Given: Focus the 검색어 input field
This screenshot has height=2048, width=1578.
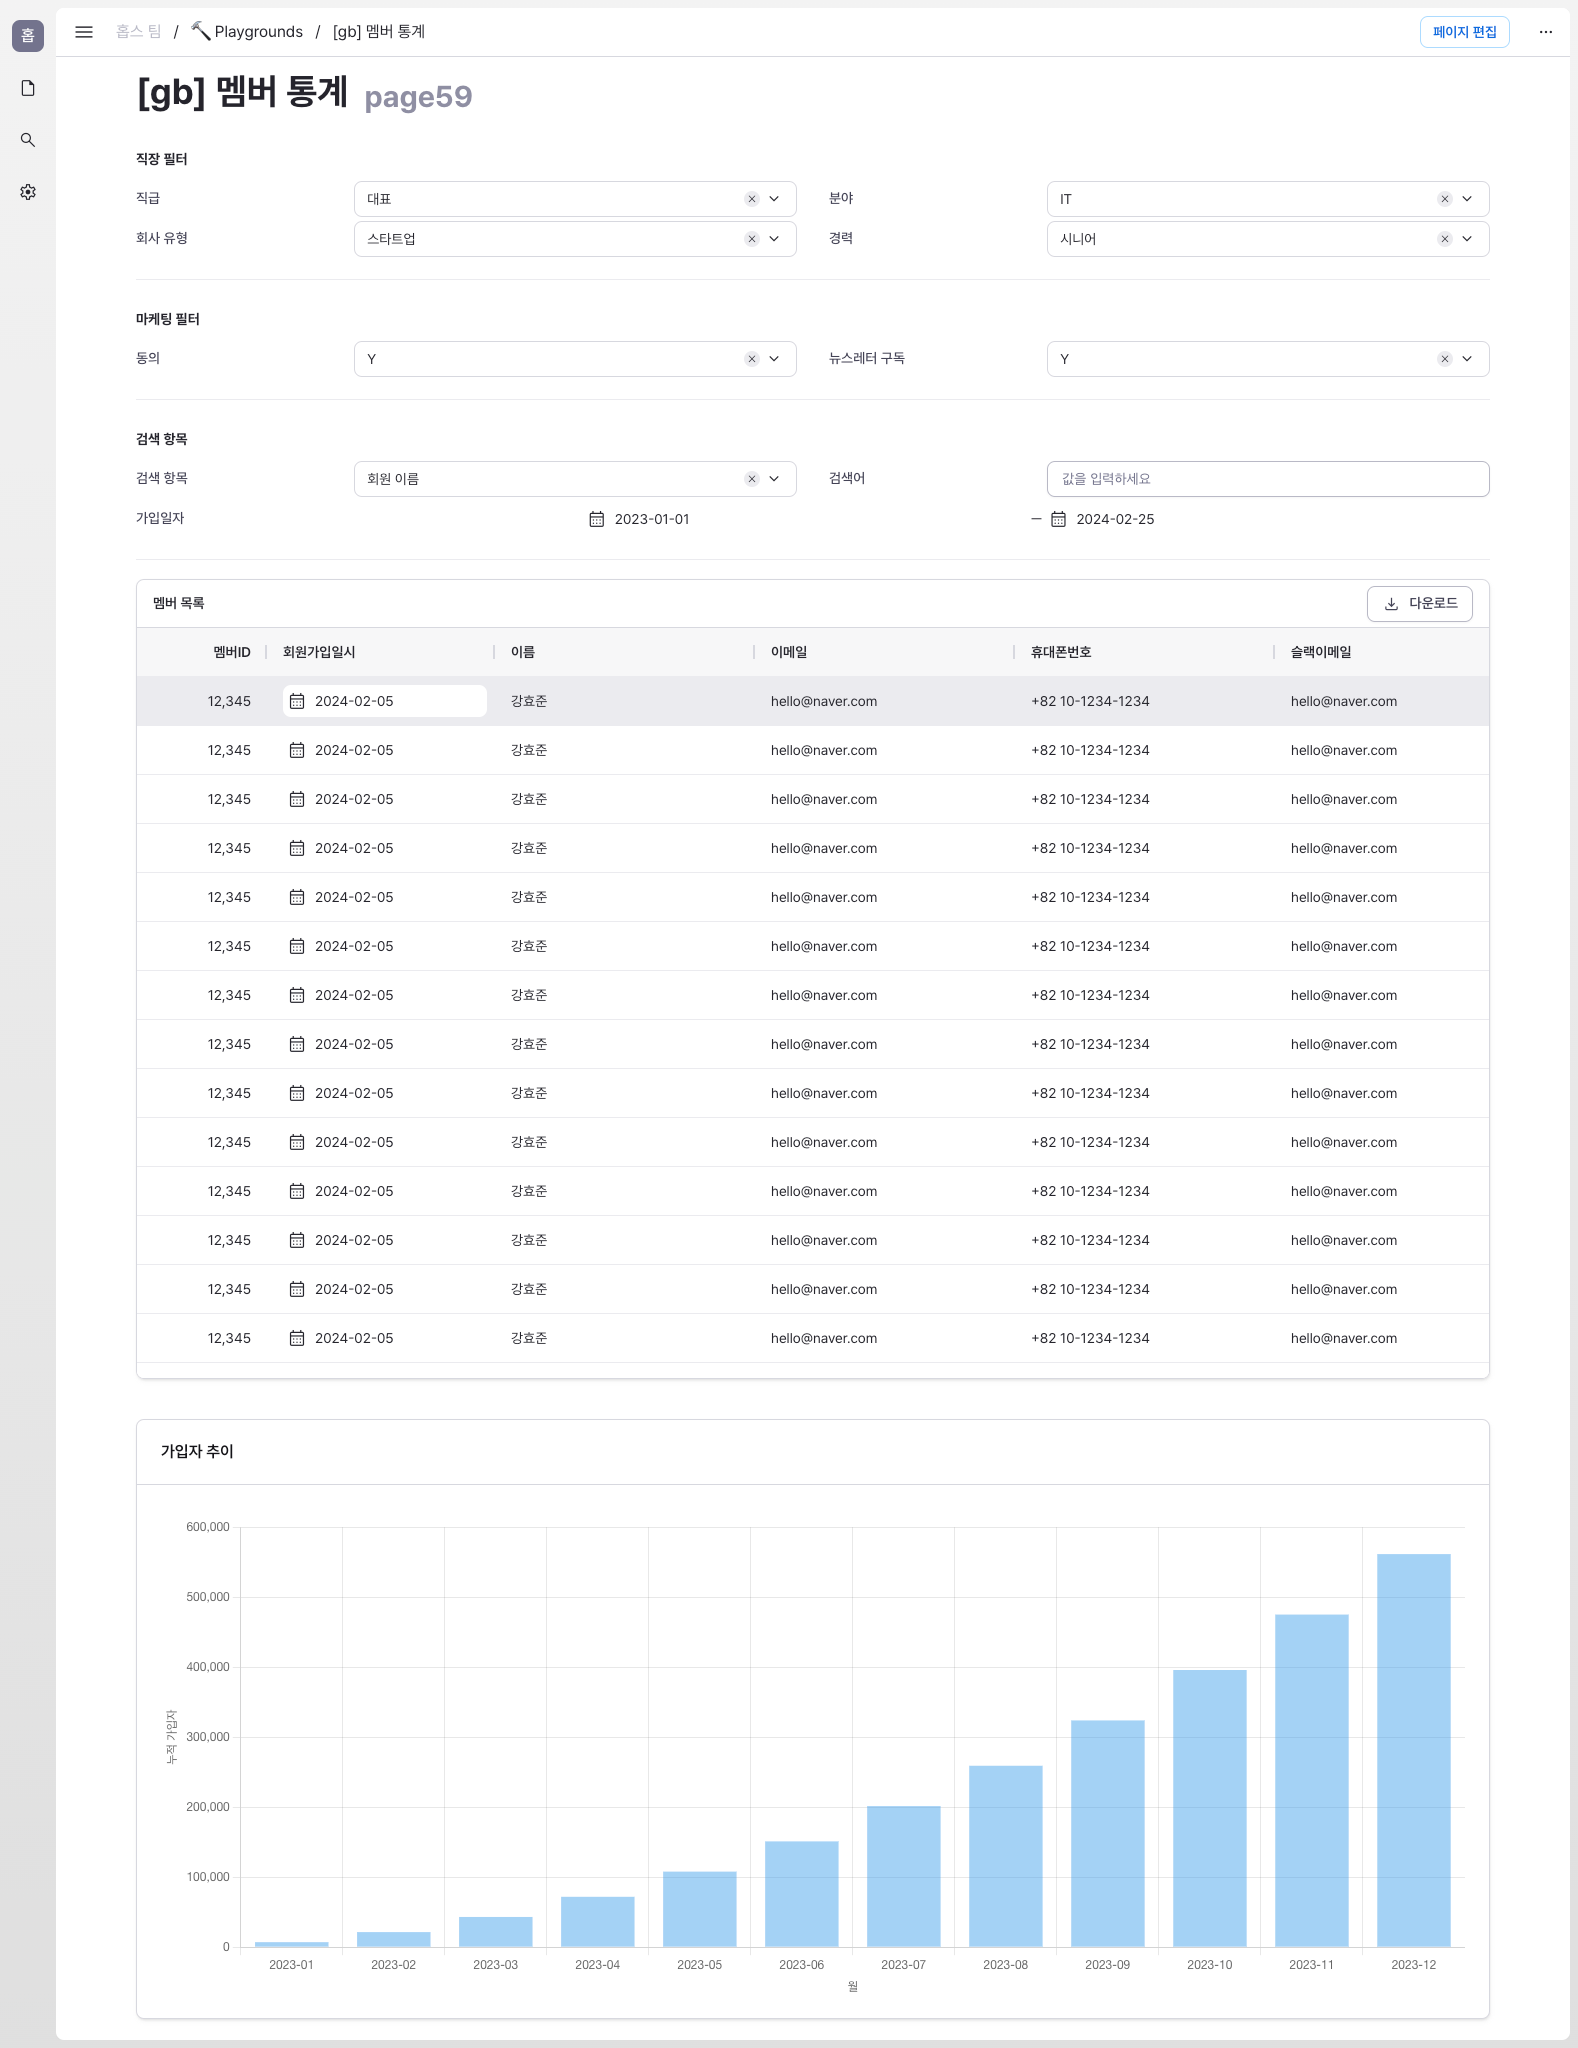Looking at the screenshot, I should pos(1268,479).
